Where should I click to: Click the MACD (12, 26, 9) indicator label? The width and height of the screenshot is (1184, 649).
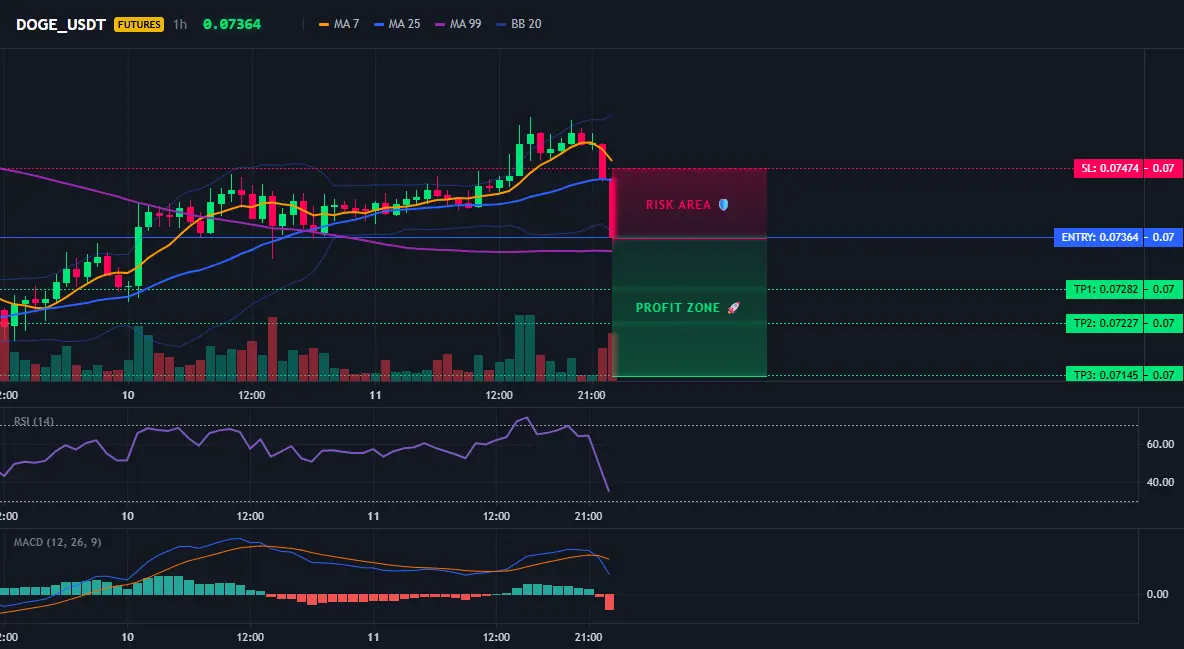[x=57, y=542]
